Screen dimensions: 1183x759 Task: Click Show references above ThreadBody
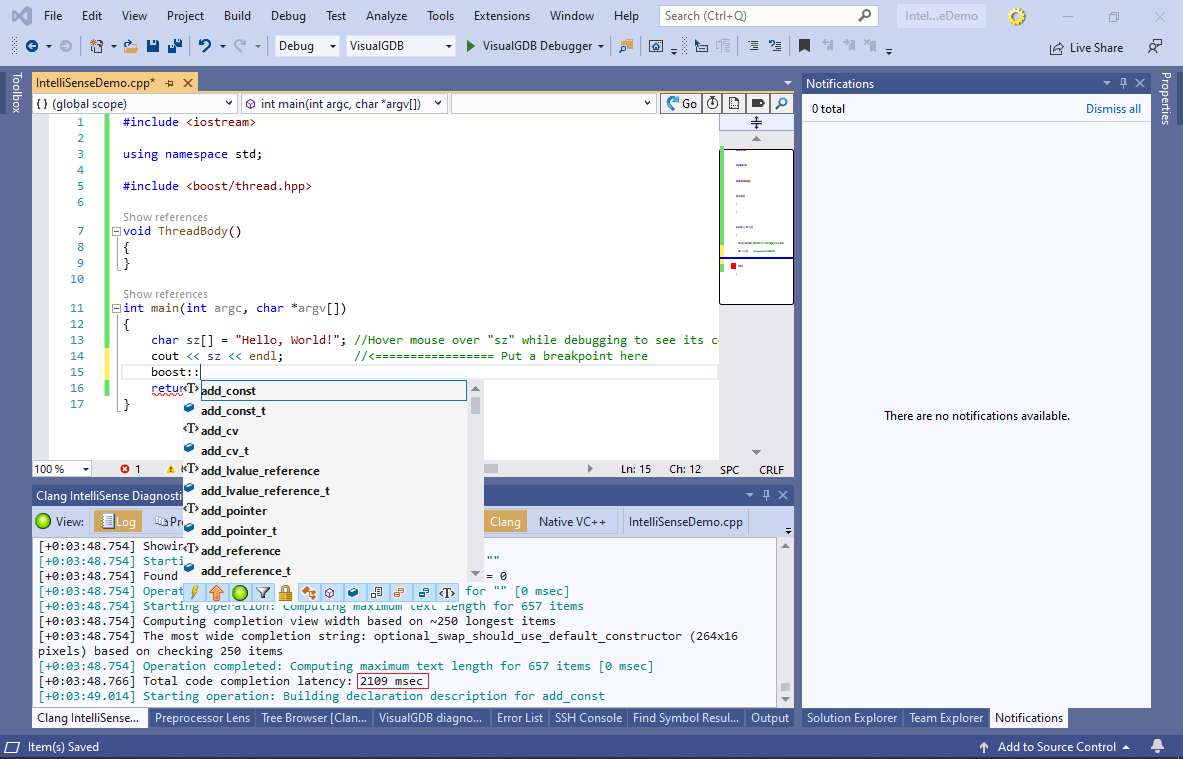(165, 217)
